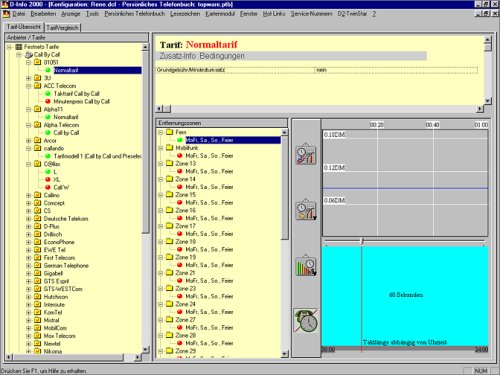The width and height of the screenshot is (500, 375).
Task: Collapse the Fern zone node
Action: (x=161, y=132)
